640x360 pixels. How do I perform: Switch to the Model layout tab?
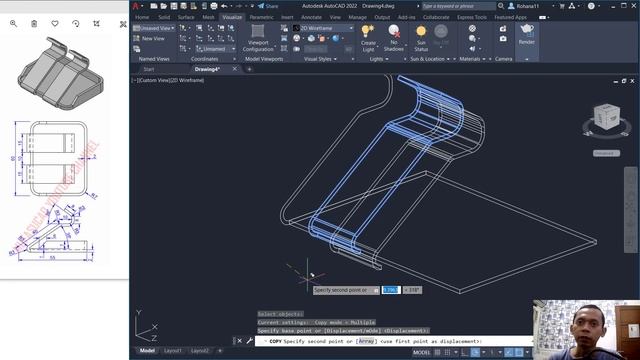[147, 351]
